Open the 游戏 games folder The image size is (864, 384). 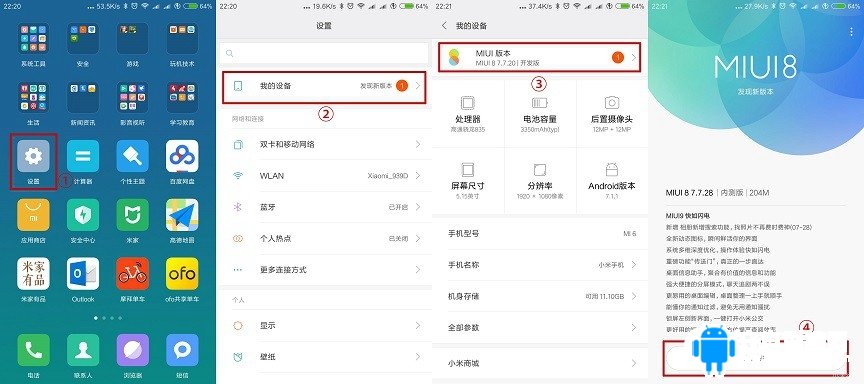pos(132,39)
